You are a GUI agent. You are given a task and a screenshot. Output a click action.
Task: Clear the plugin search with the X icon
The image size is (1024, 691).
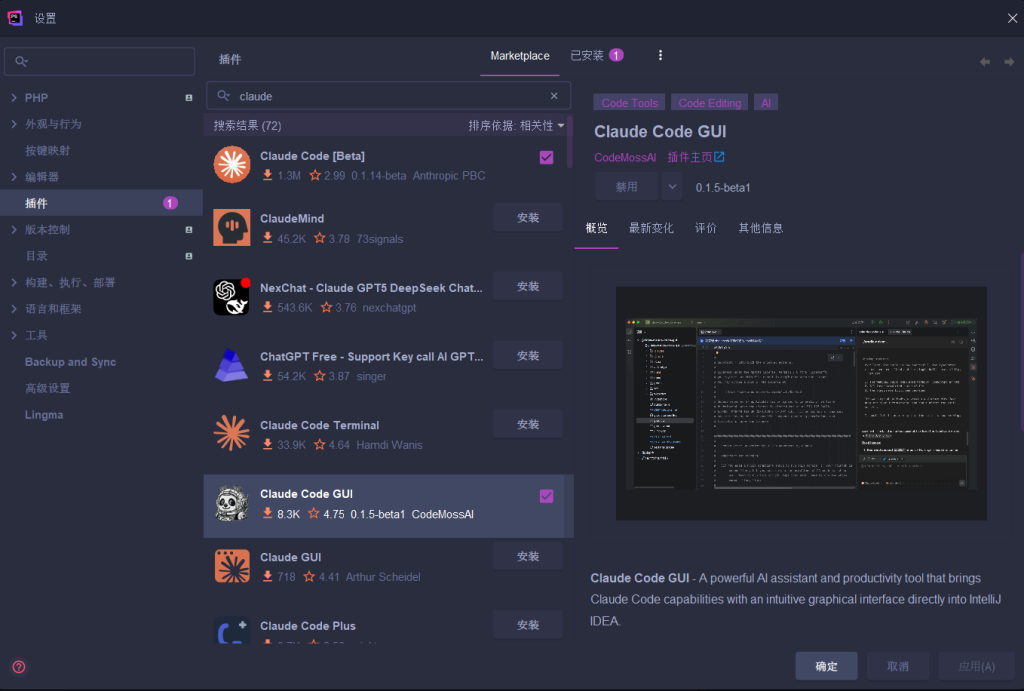tap(554, 96)
